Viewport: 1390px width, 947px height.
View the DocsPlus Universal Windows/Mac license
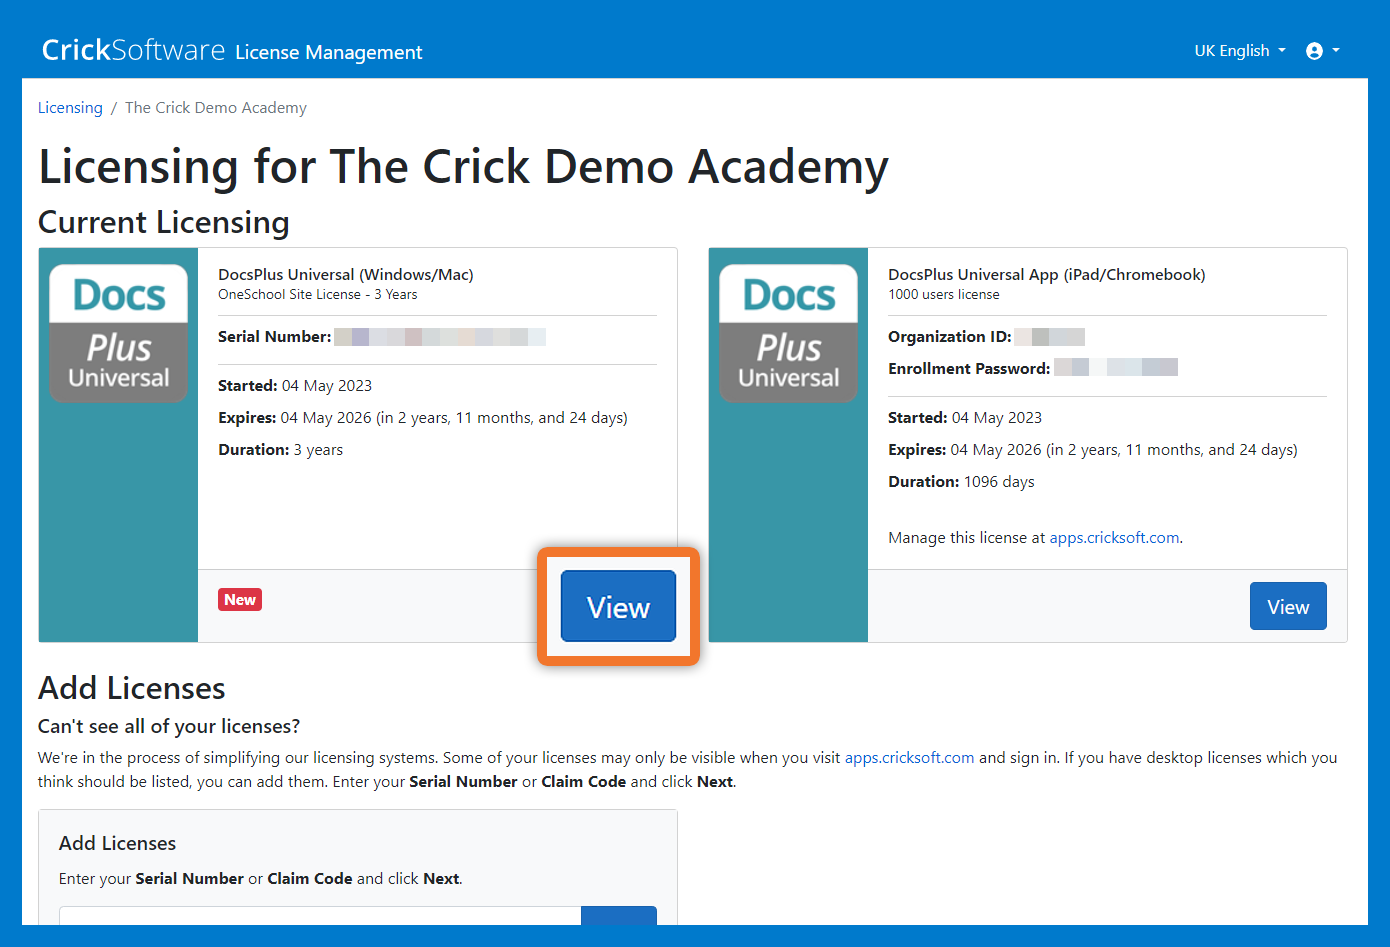618,607
